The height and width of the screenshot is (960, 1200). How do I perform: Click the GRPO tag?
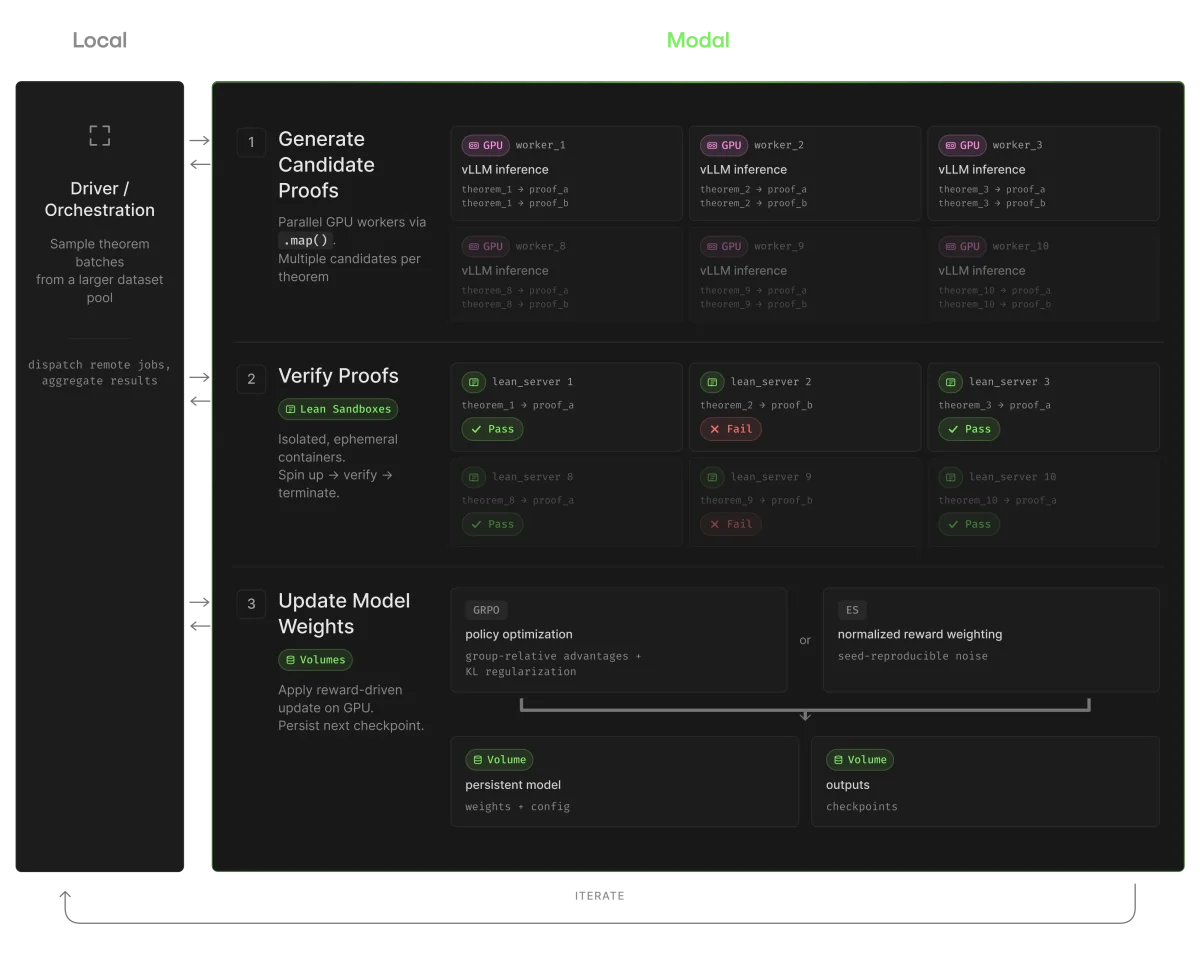pos(487,609)
